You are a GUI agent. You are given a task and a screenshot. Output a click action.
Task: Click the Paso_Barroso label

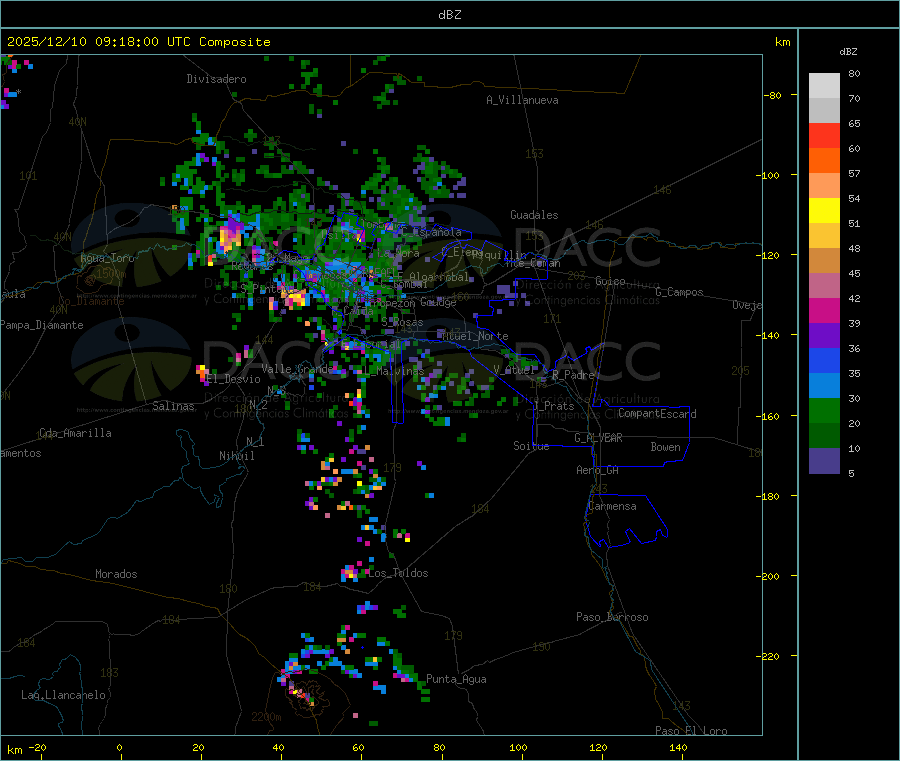coord(612,617)
